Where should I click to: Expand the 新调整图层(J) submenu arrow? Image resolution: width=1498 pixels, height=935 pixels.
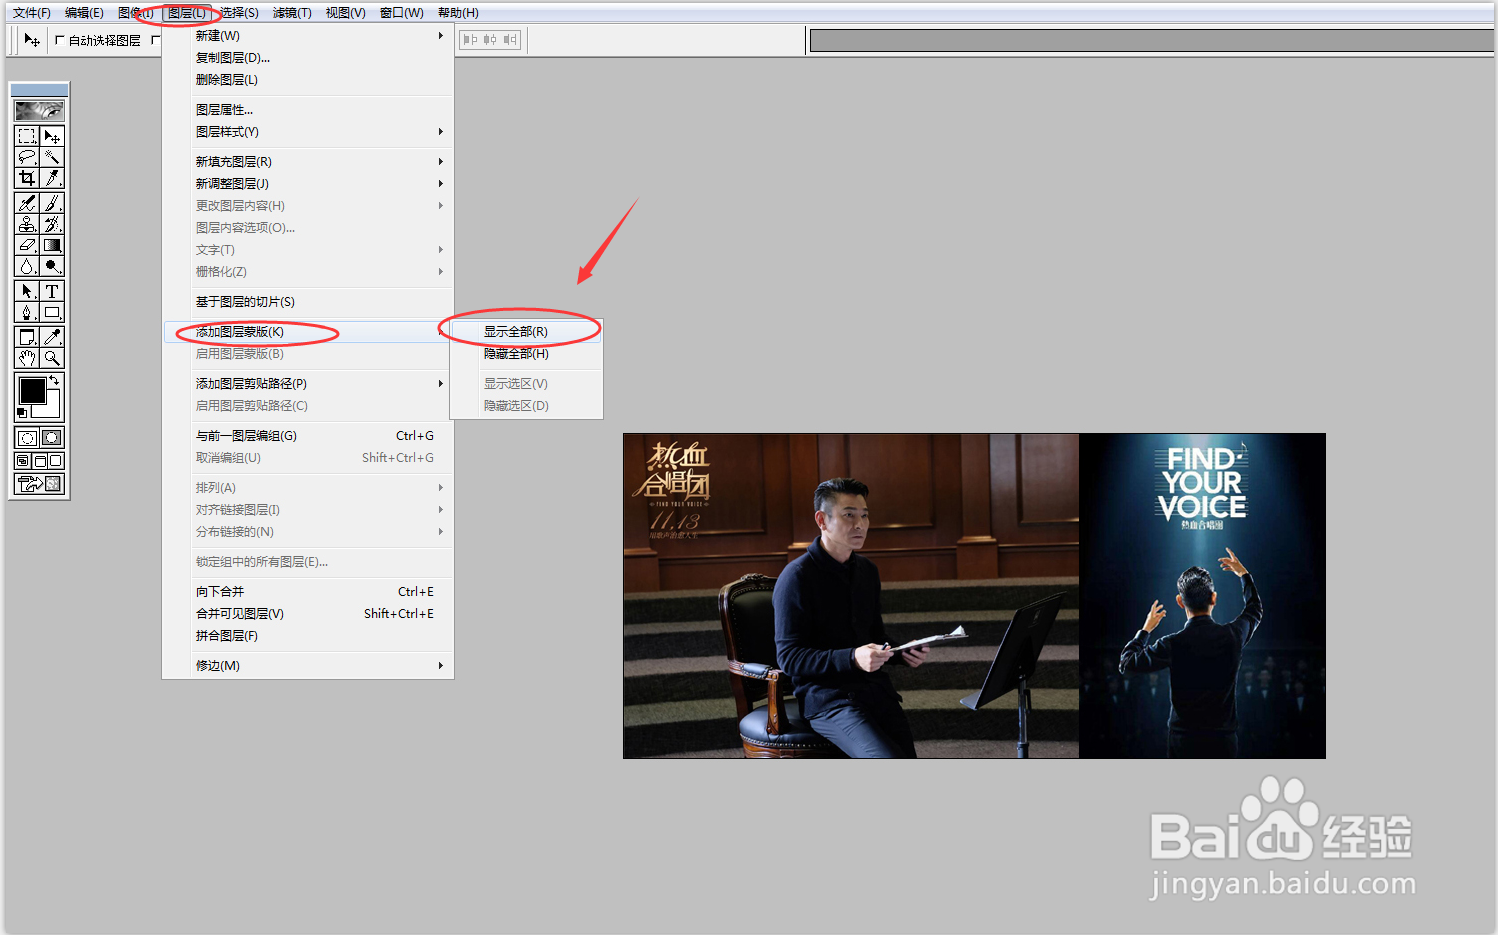tap(441, 184)
